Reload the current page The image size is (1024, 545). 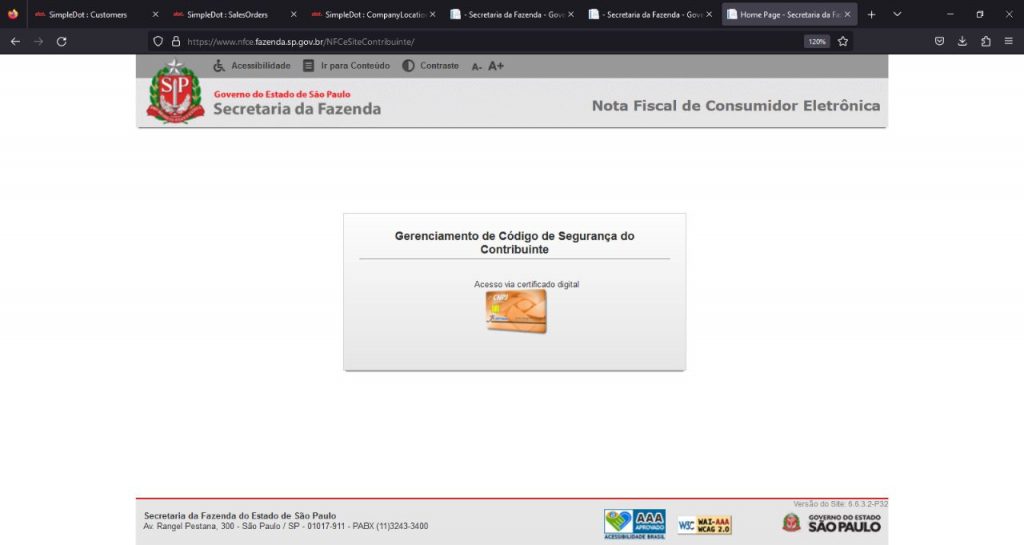pos(61,41)
